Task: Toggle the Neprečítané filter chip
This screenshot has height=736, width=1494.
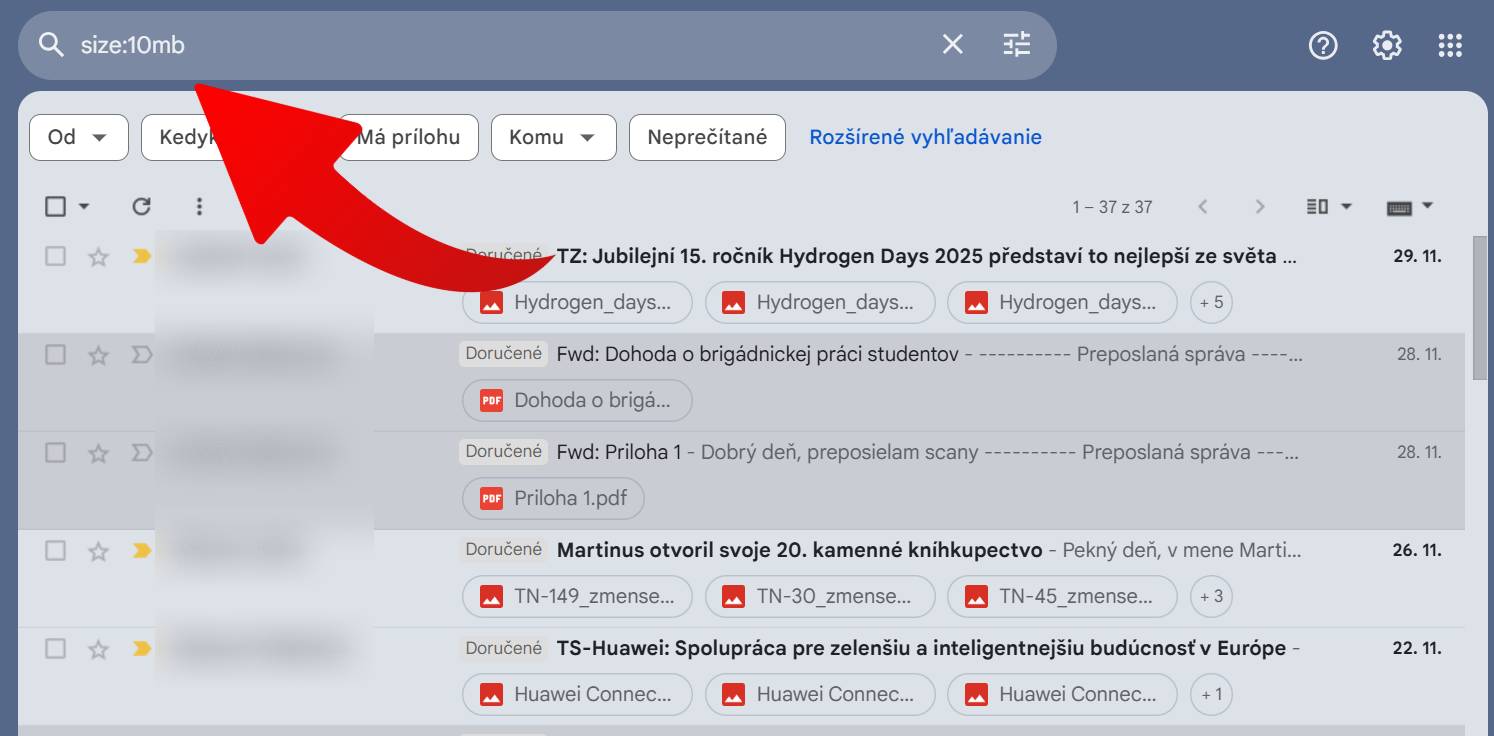Action: (707, 137)
